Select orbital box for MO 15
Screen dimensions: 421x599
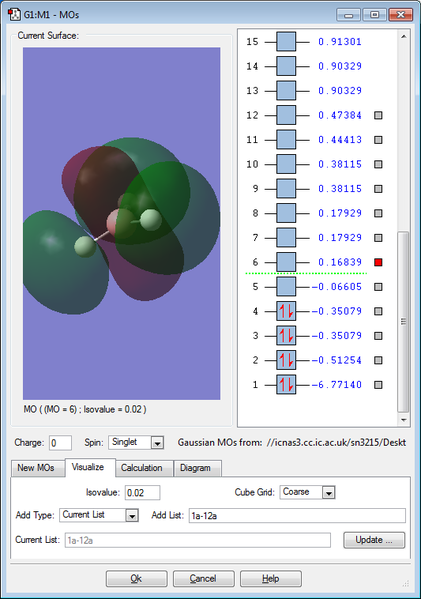pos(286,42)
